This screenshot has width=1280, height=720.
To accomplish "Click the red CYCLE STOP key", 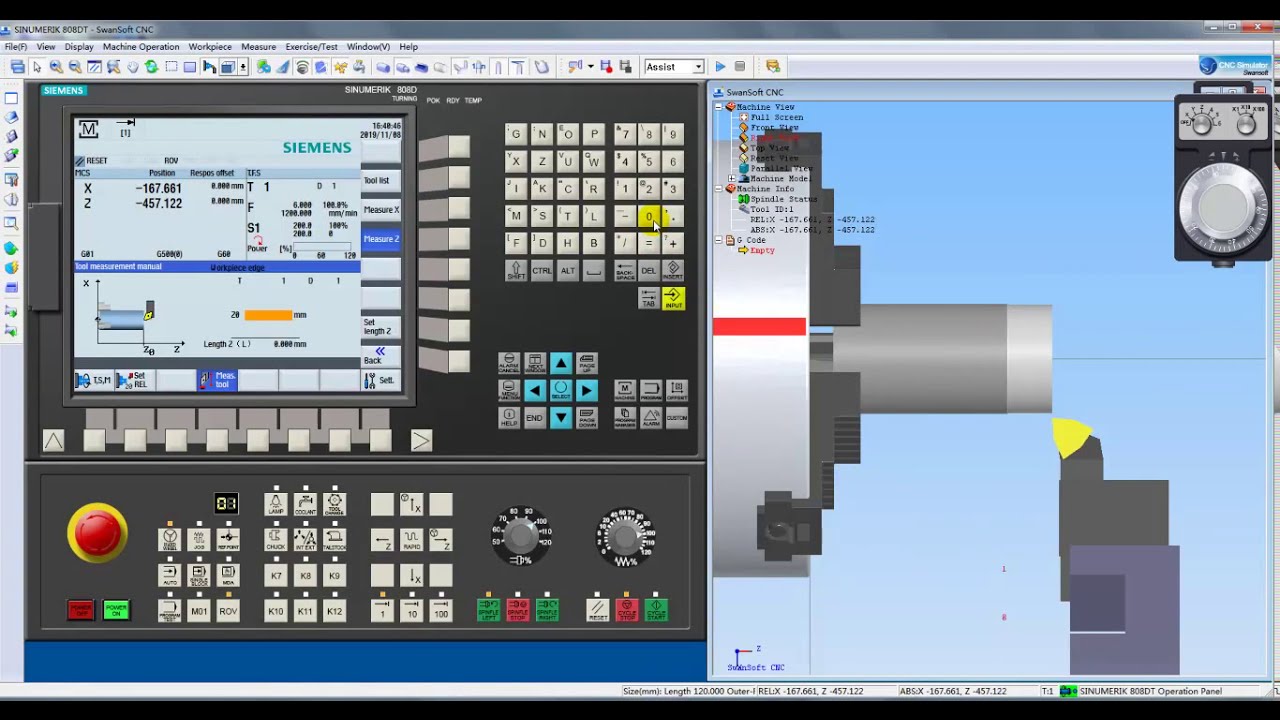I will pyautogui.click(x=627, y=609).
